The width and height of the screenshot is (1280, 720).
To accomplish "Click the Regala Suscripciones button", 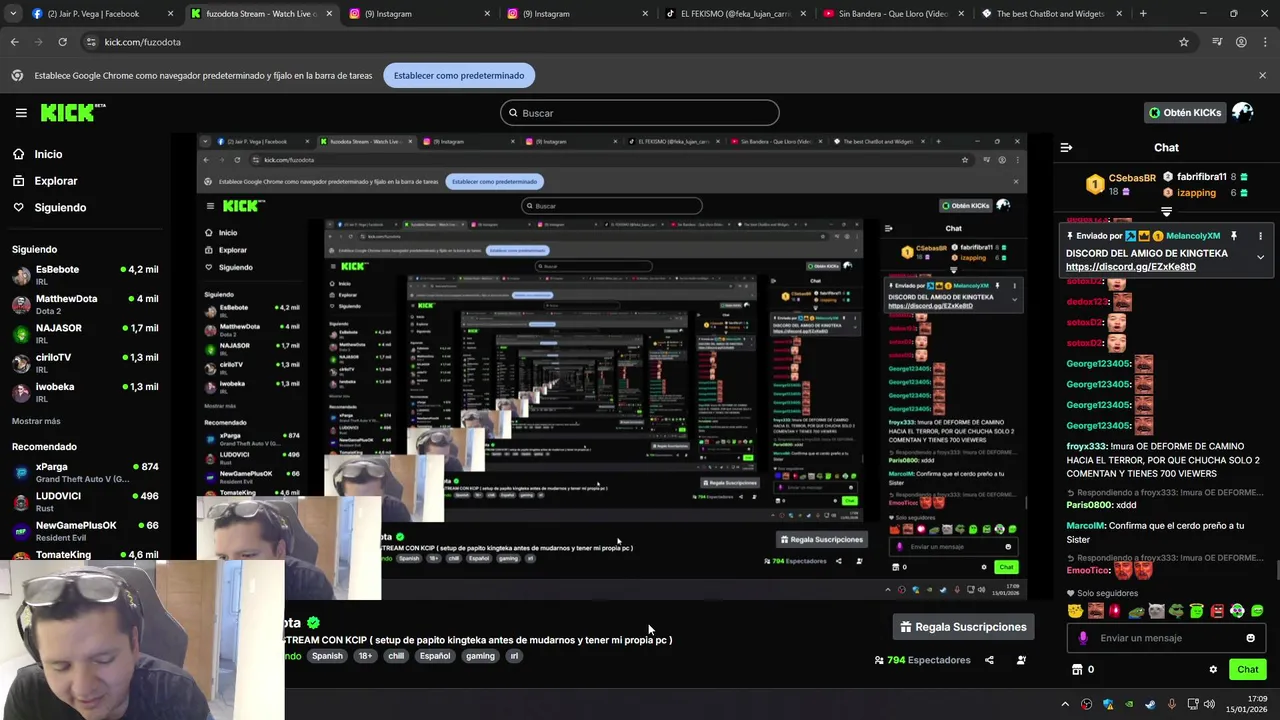I will point(963,627).
